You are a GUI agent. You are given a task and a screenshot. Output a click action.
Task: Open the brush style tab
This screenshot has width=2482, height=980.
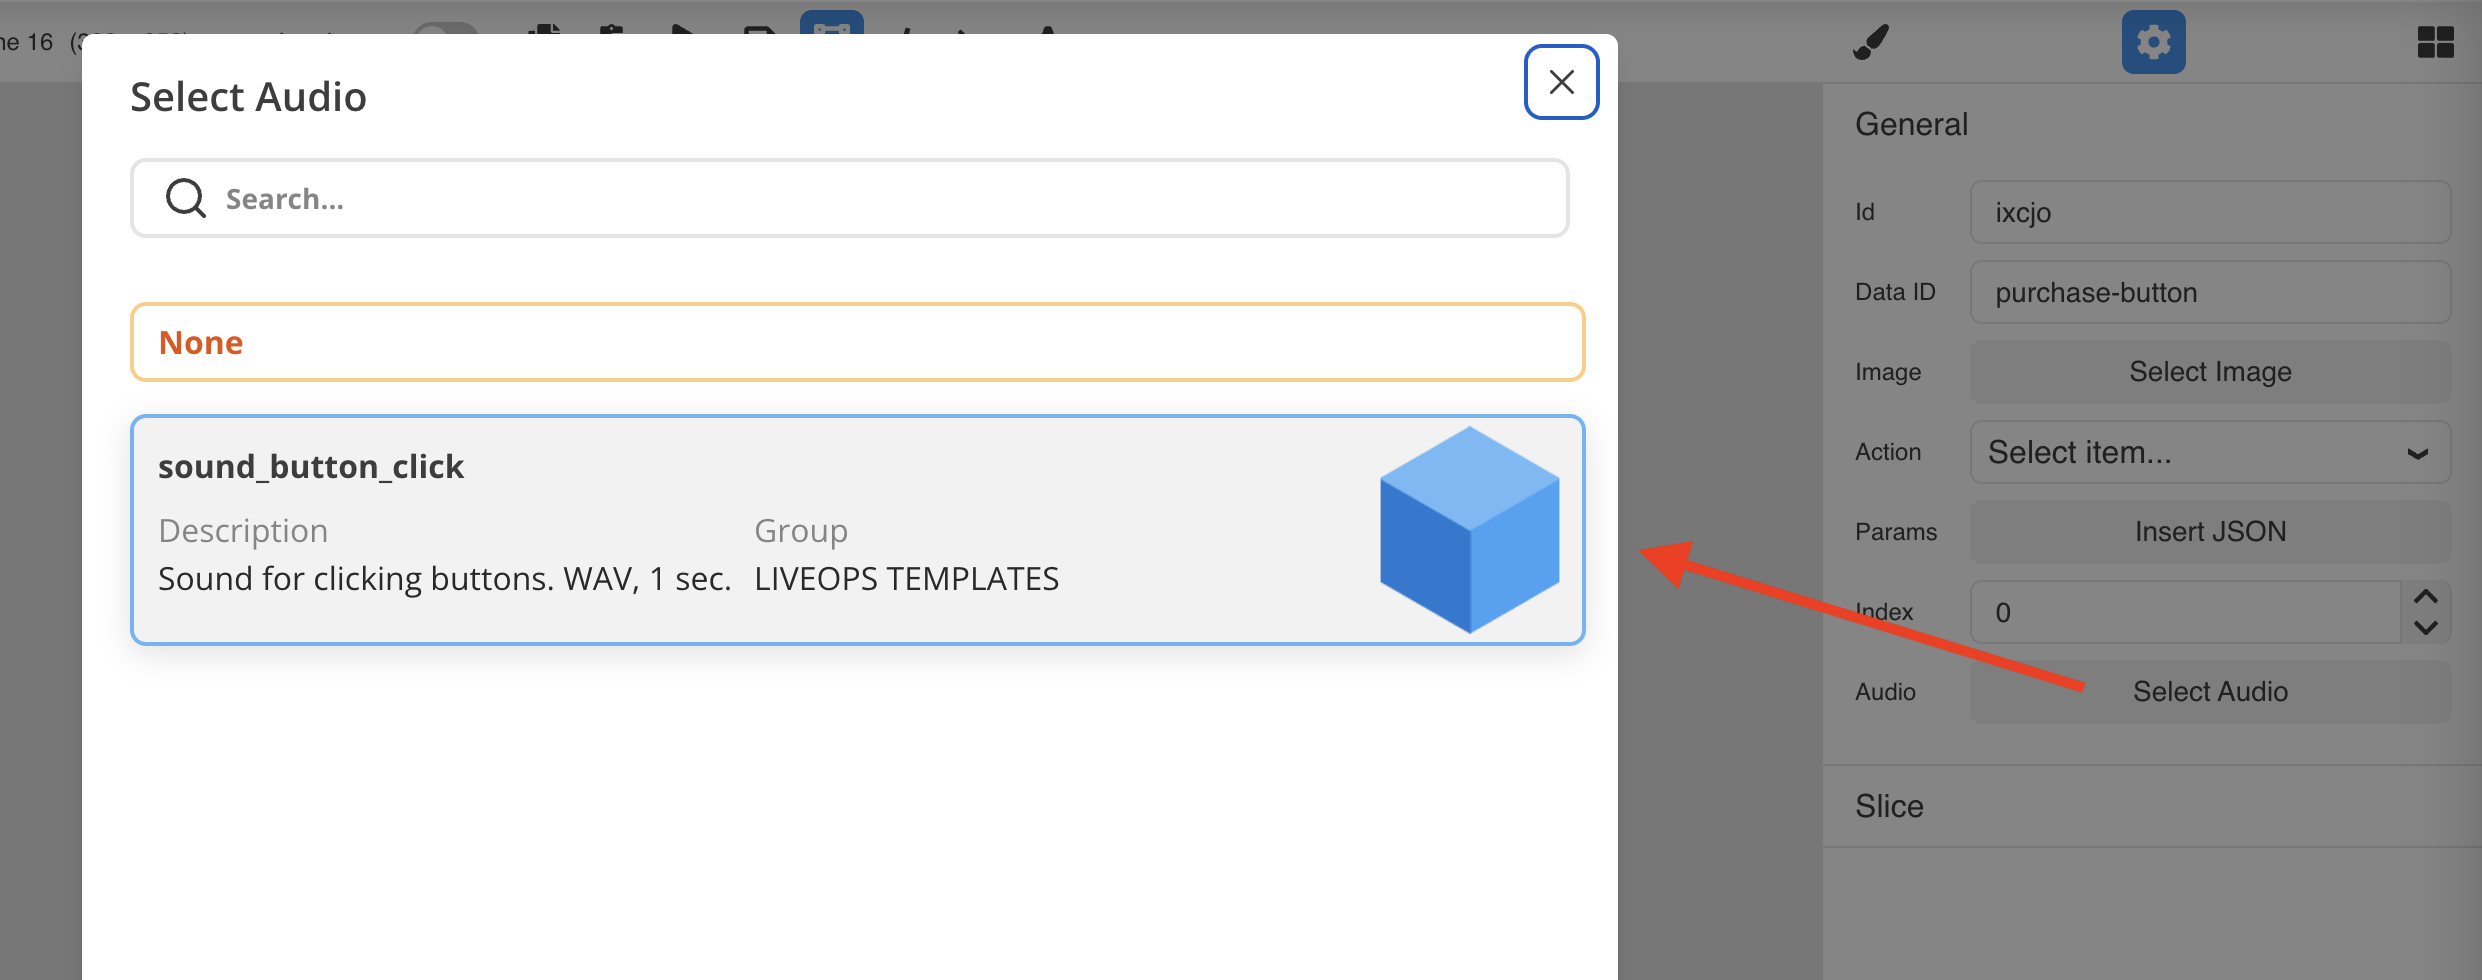1870,42
